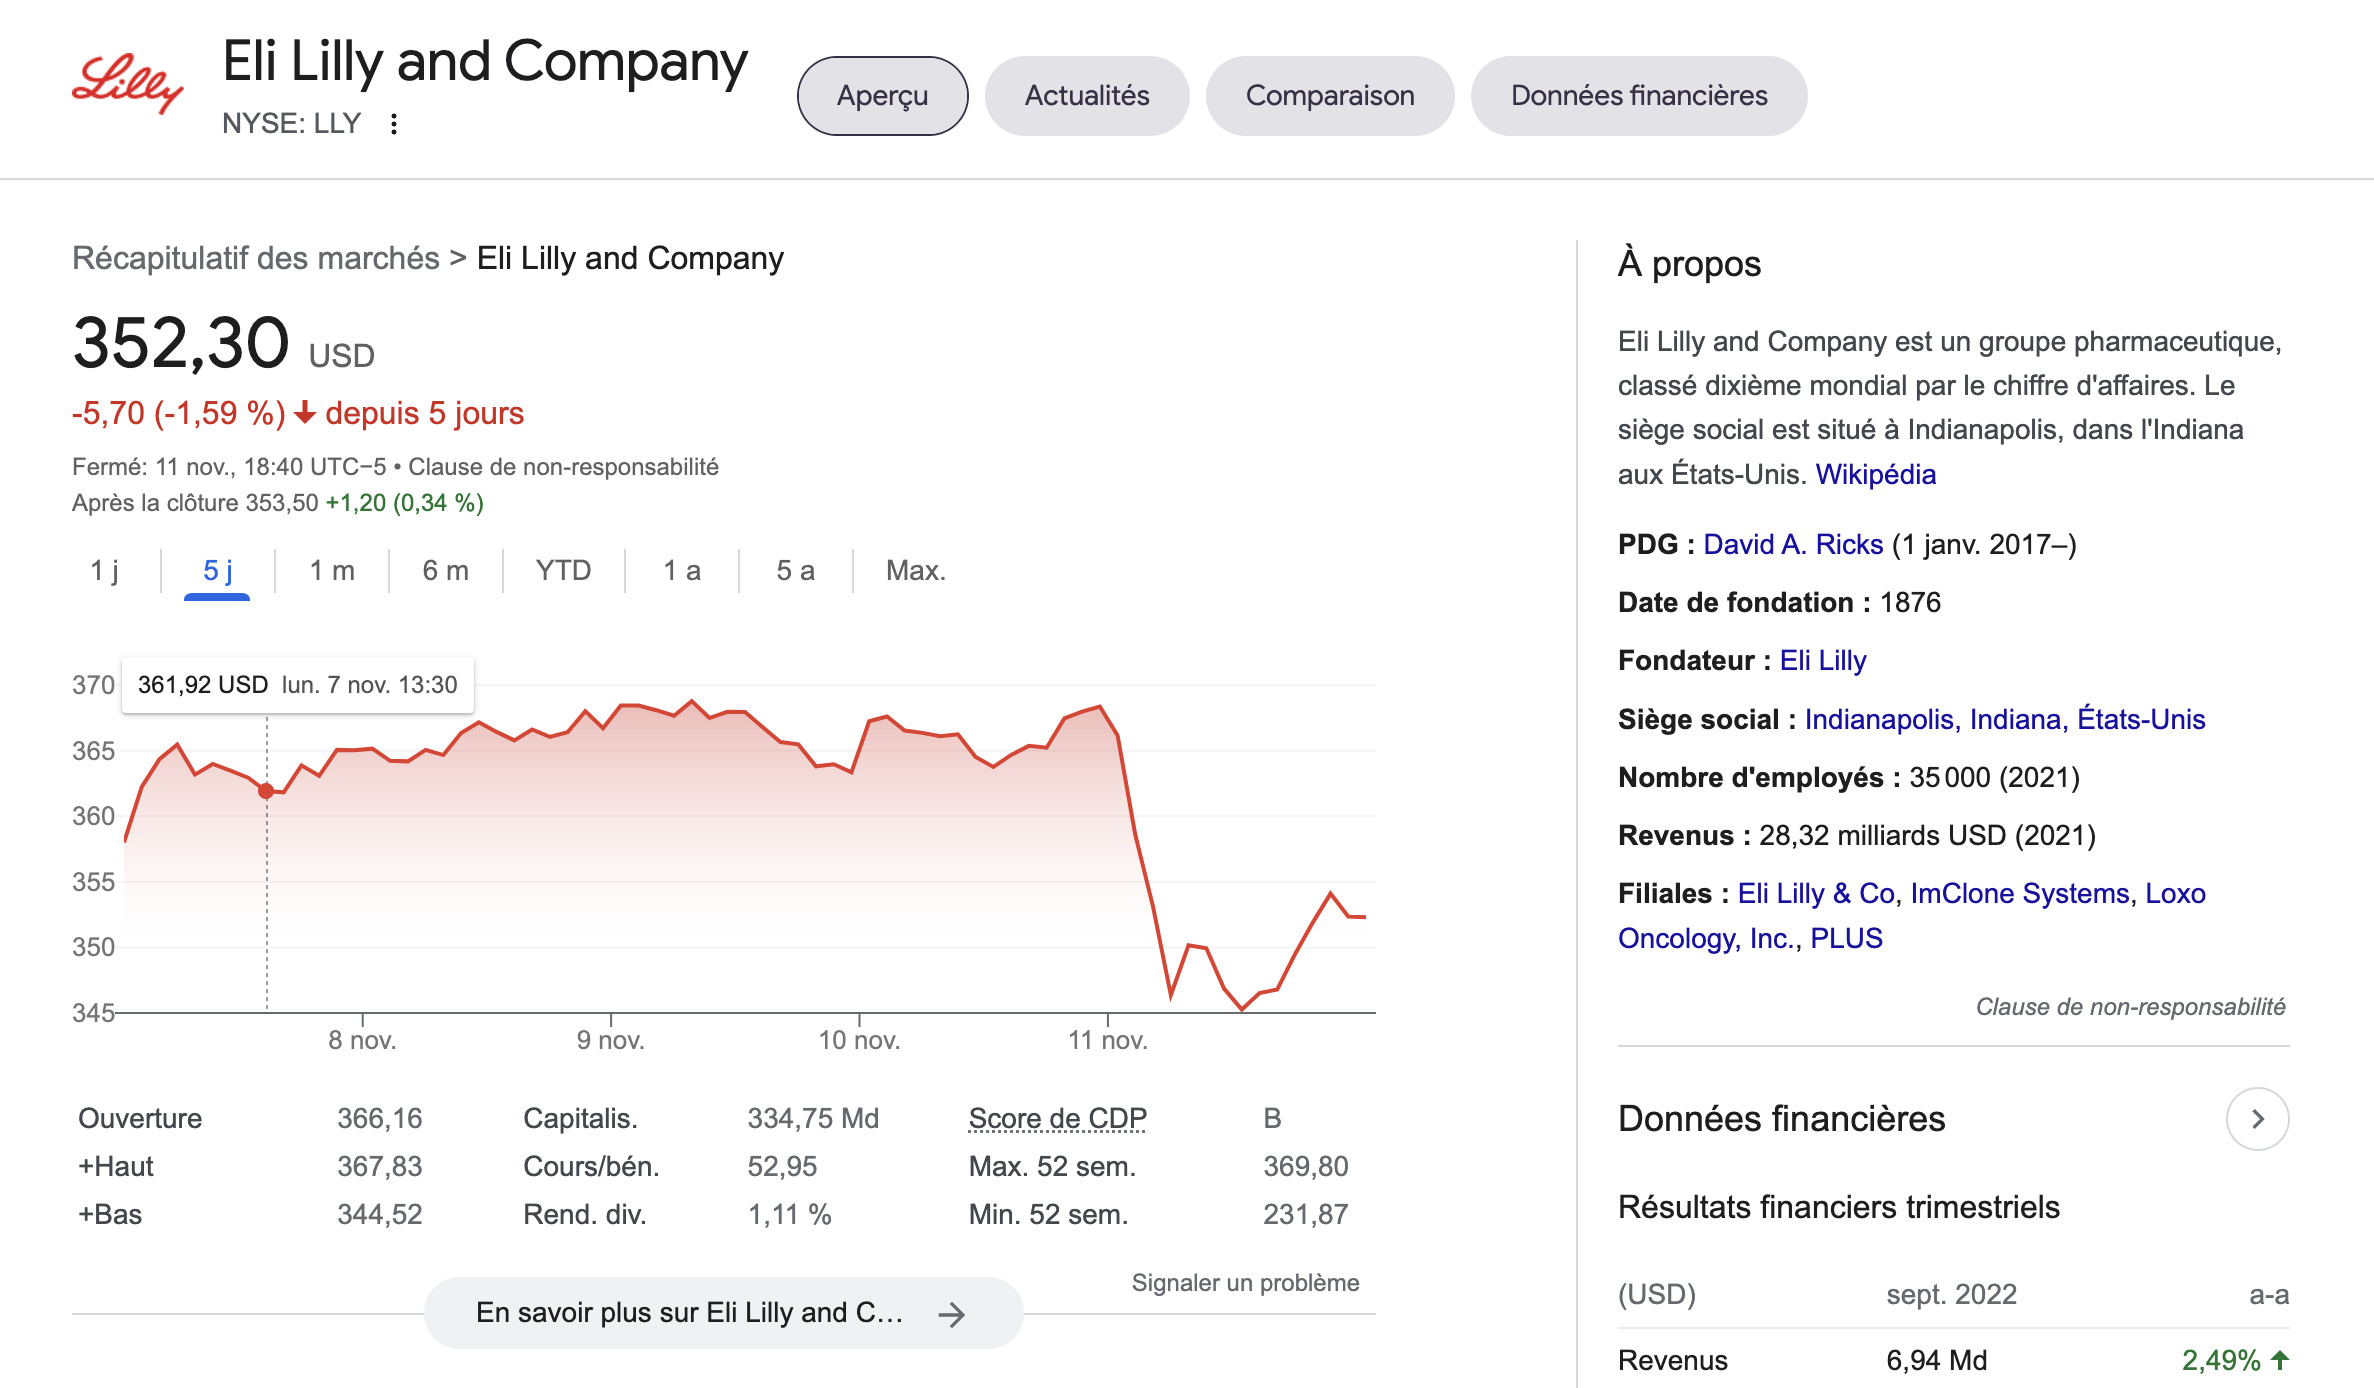This screenshot has width=2374, height=1388.
Task: Open the Eli Lilly & Co subsidiary link
Action: pos(1816,893)
